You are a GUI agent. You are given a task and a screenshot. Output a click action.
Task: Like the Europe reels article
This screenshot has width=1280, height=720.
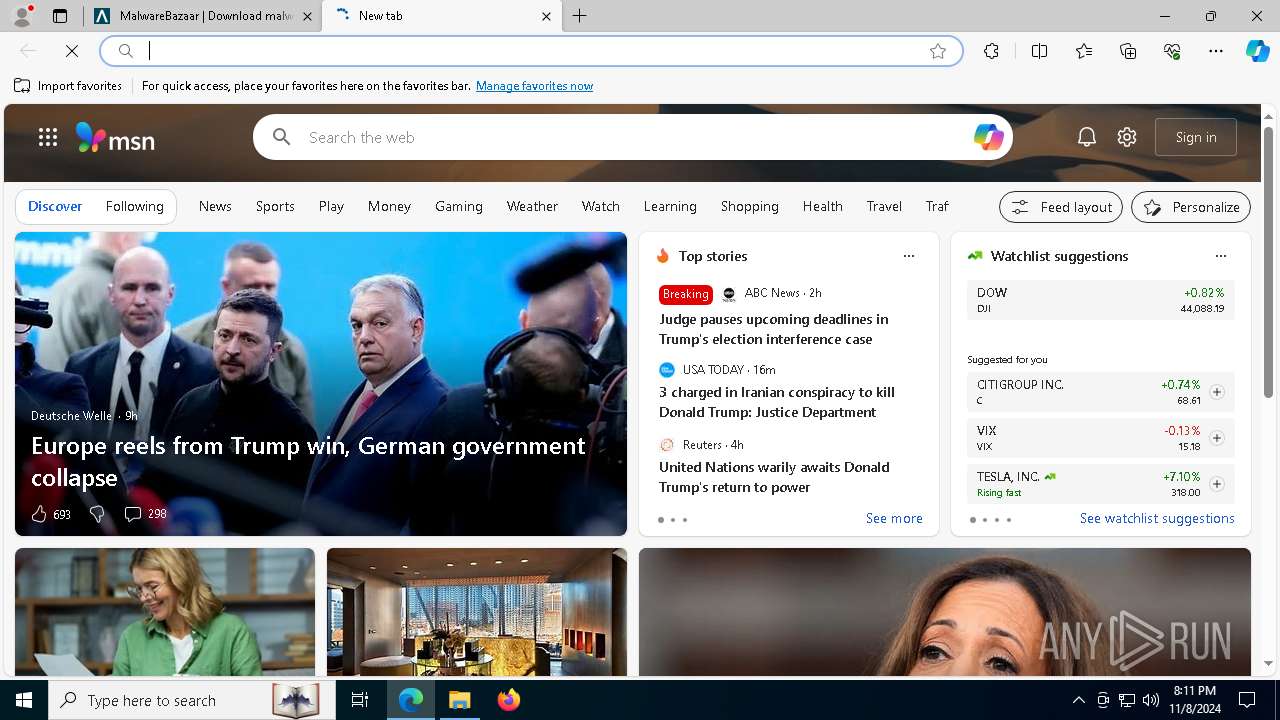[39, 514]
